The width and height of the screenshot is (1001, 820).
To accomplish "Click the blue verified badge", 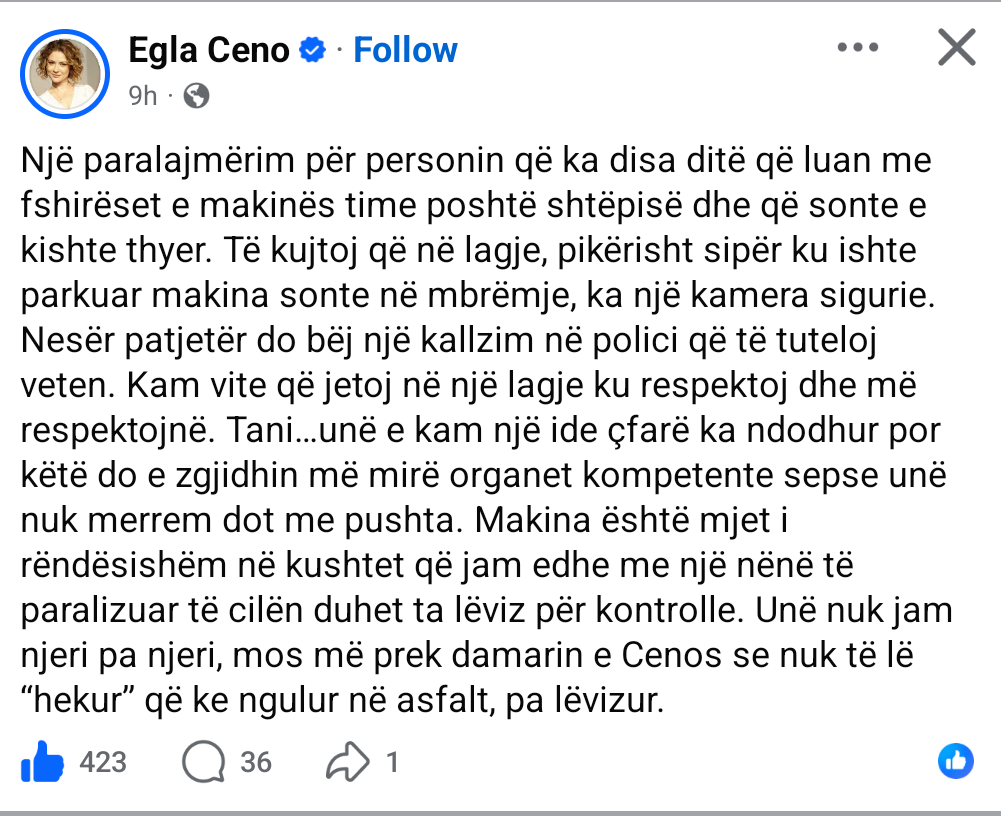I will pos(314,50).
